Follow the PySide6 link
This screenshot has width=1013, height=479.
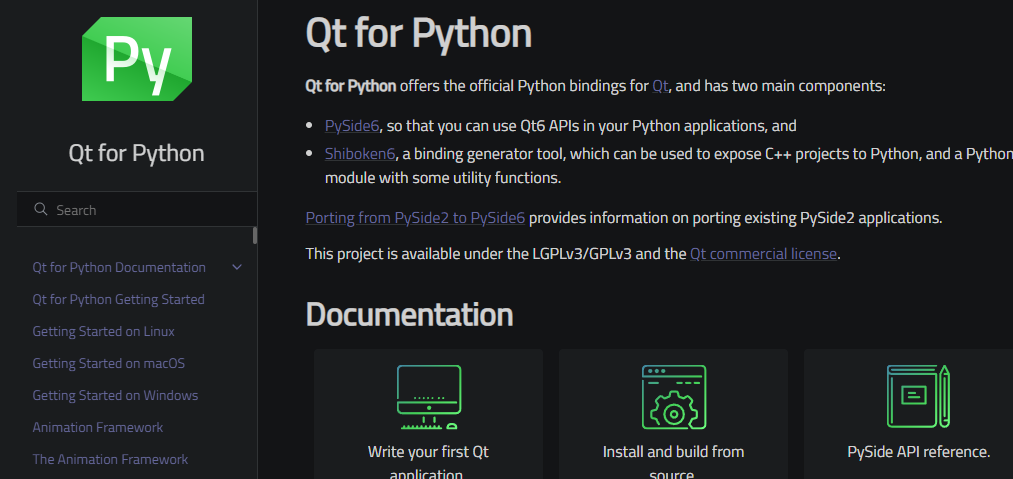pyautogui.click(x=352, y=126)
